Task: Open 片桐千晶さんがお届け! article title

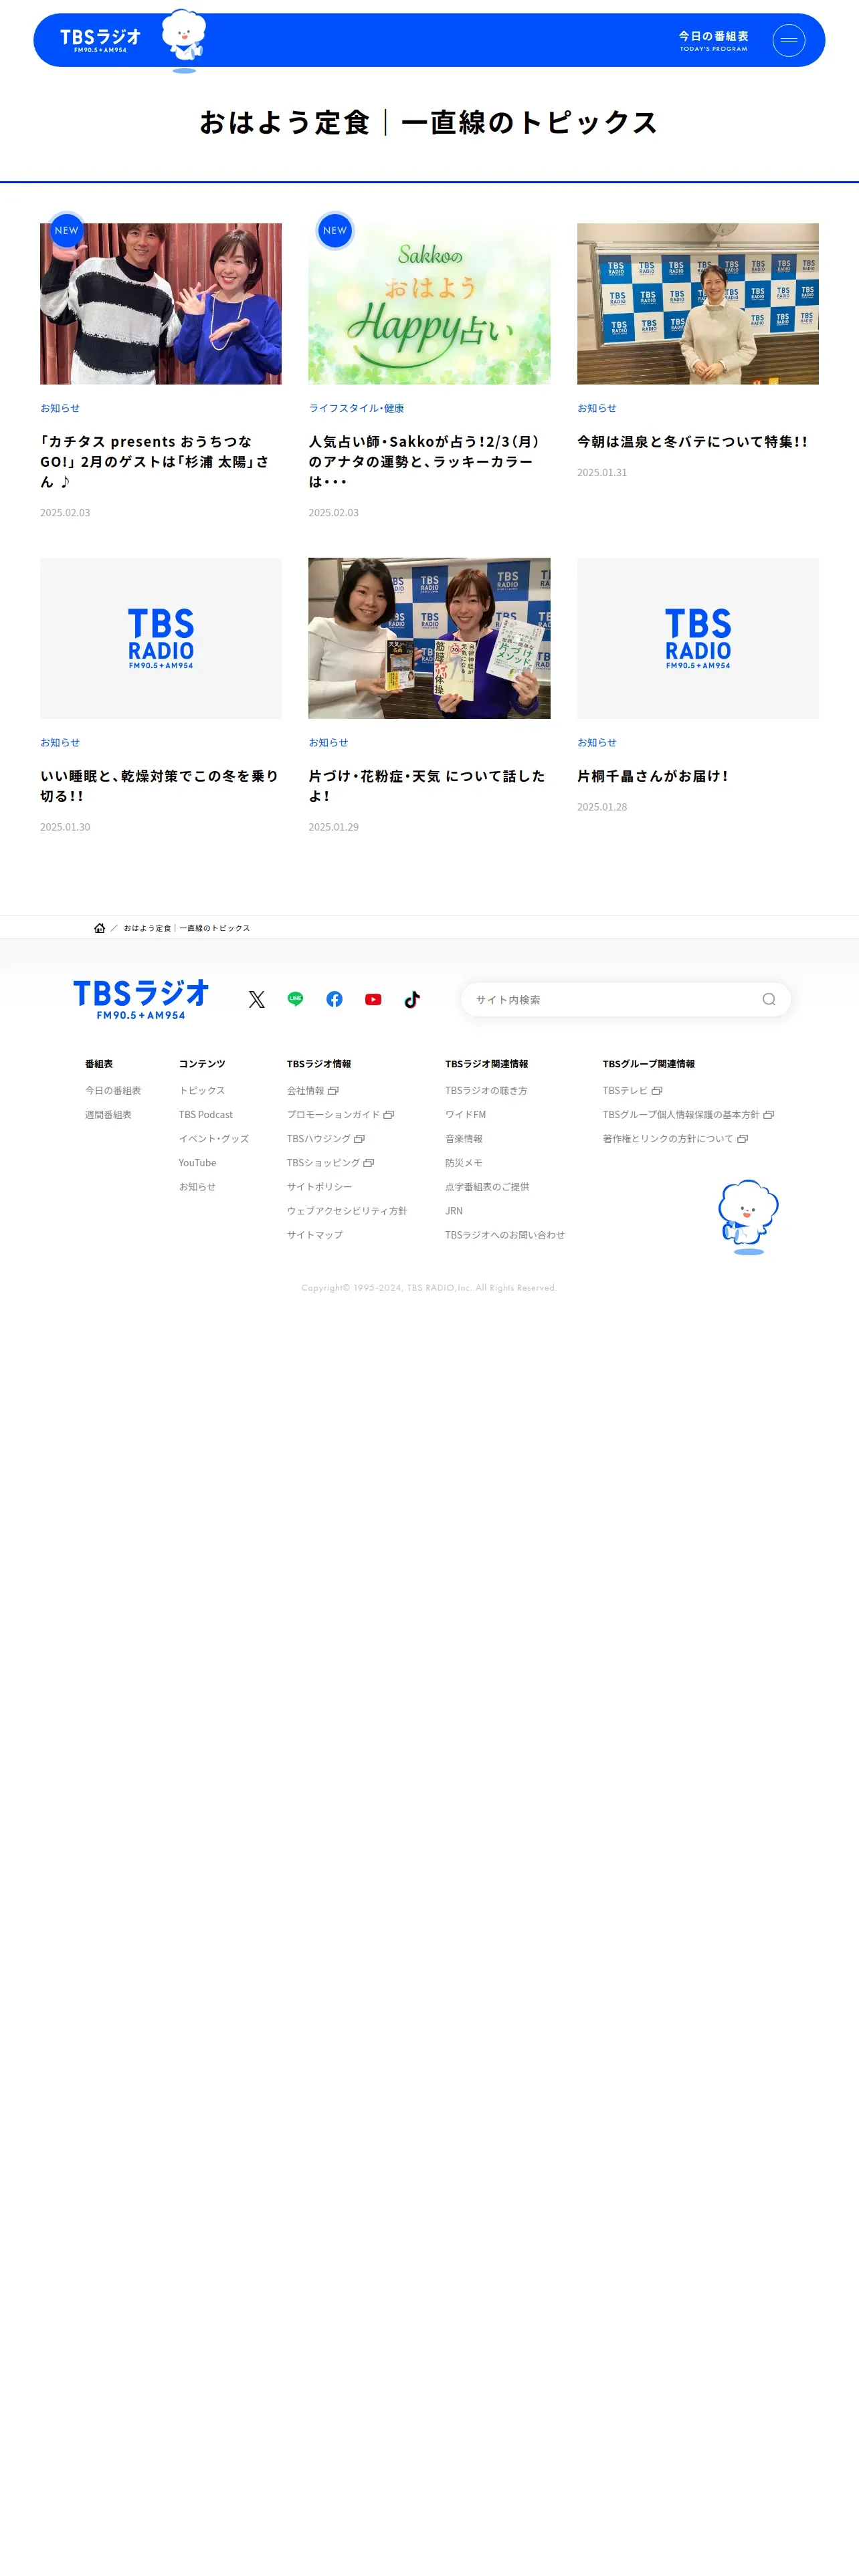Action: click(x=653, y=776)
